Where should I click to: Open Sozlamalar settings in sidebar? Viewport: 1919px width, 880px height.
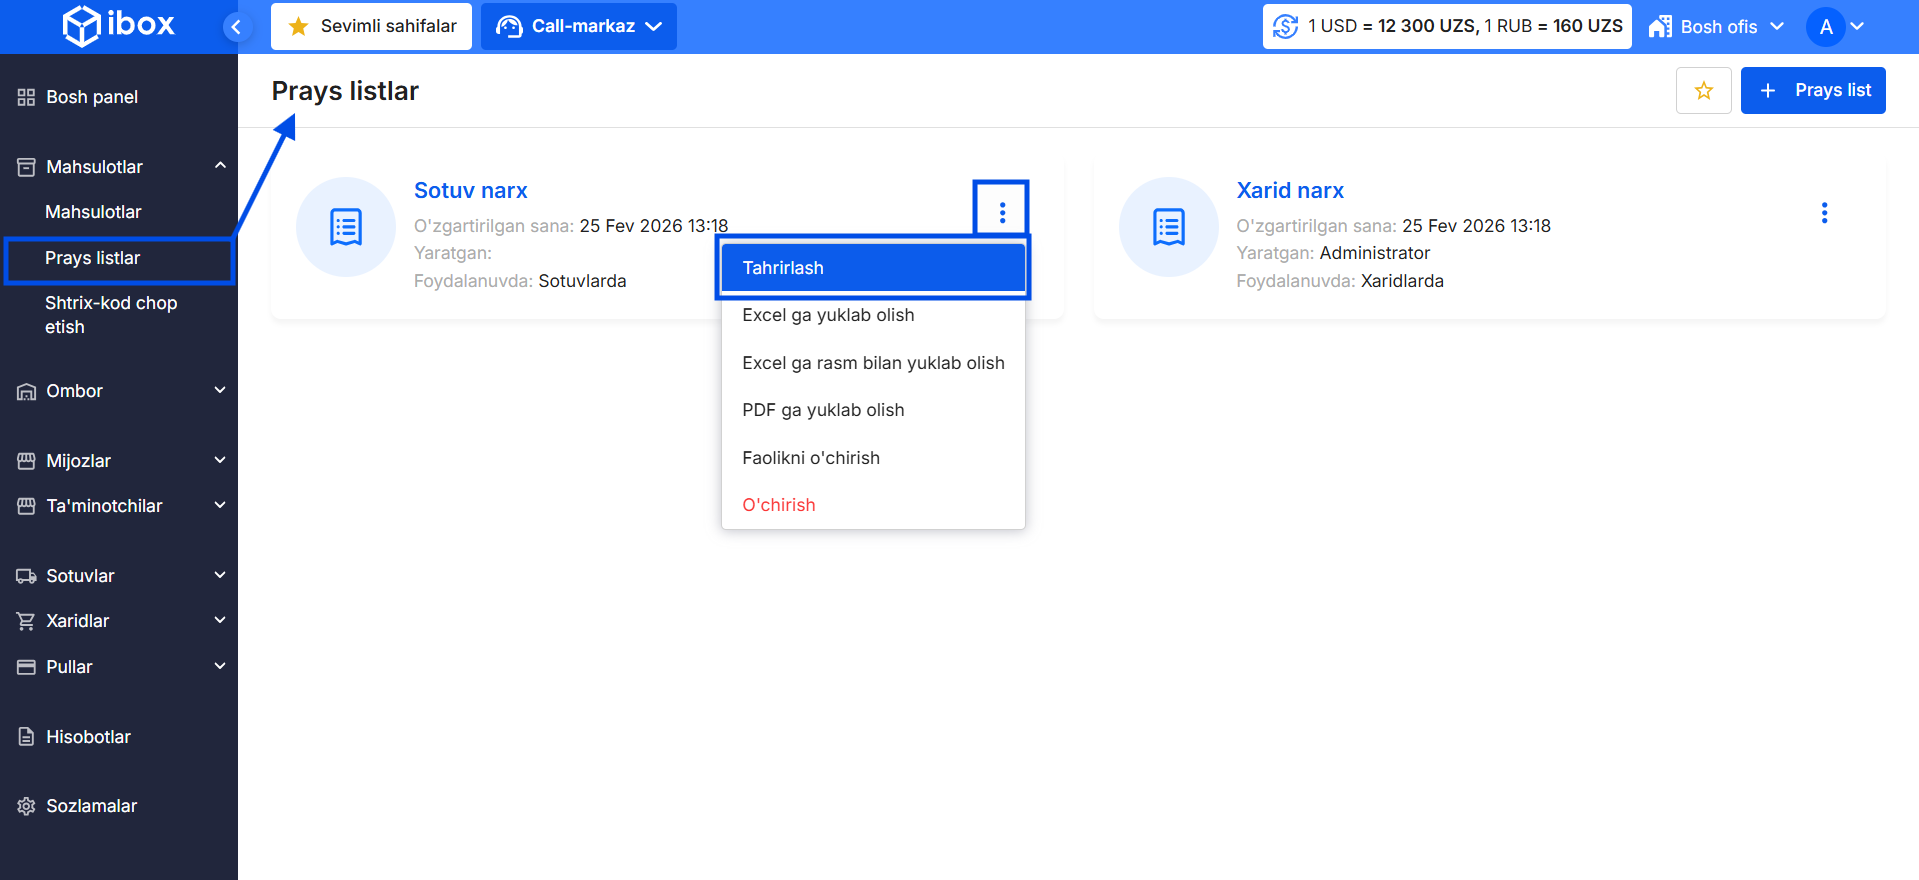[x=91, y=806]
